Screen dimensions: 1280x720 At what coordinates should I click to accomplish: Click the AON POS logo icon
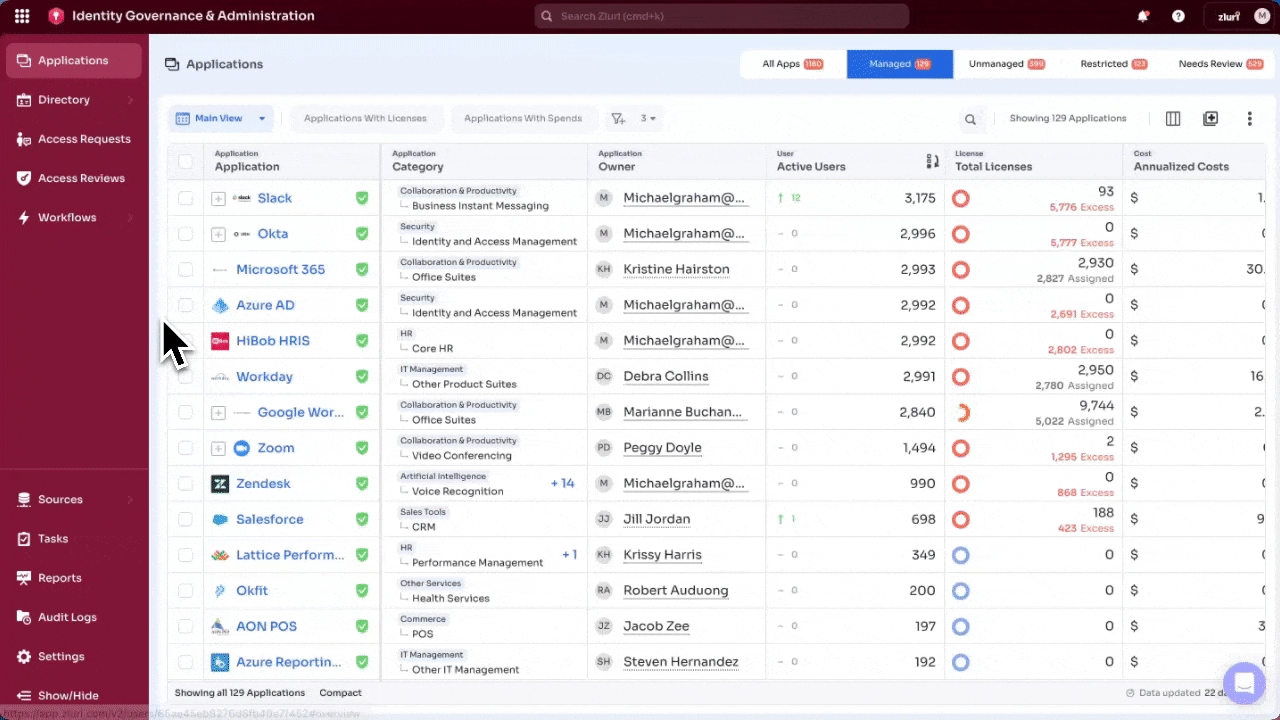[x=220, y=627]
